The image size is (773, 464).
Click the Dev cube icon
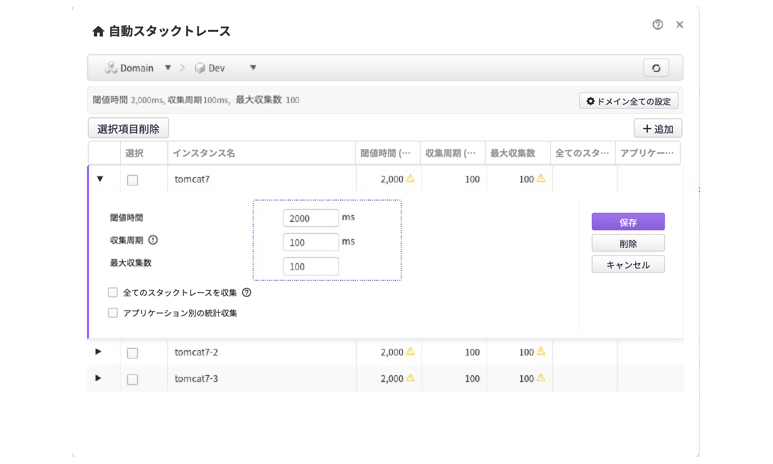tap(200, 68)
